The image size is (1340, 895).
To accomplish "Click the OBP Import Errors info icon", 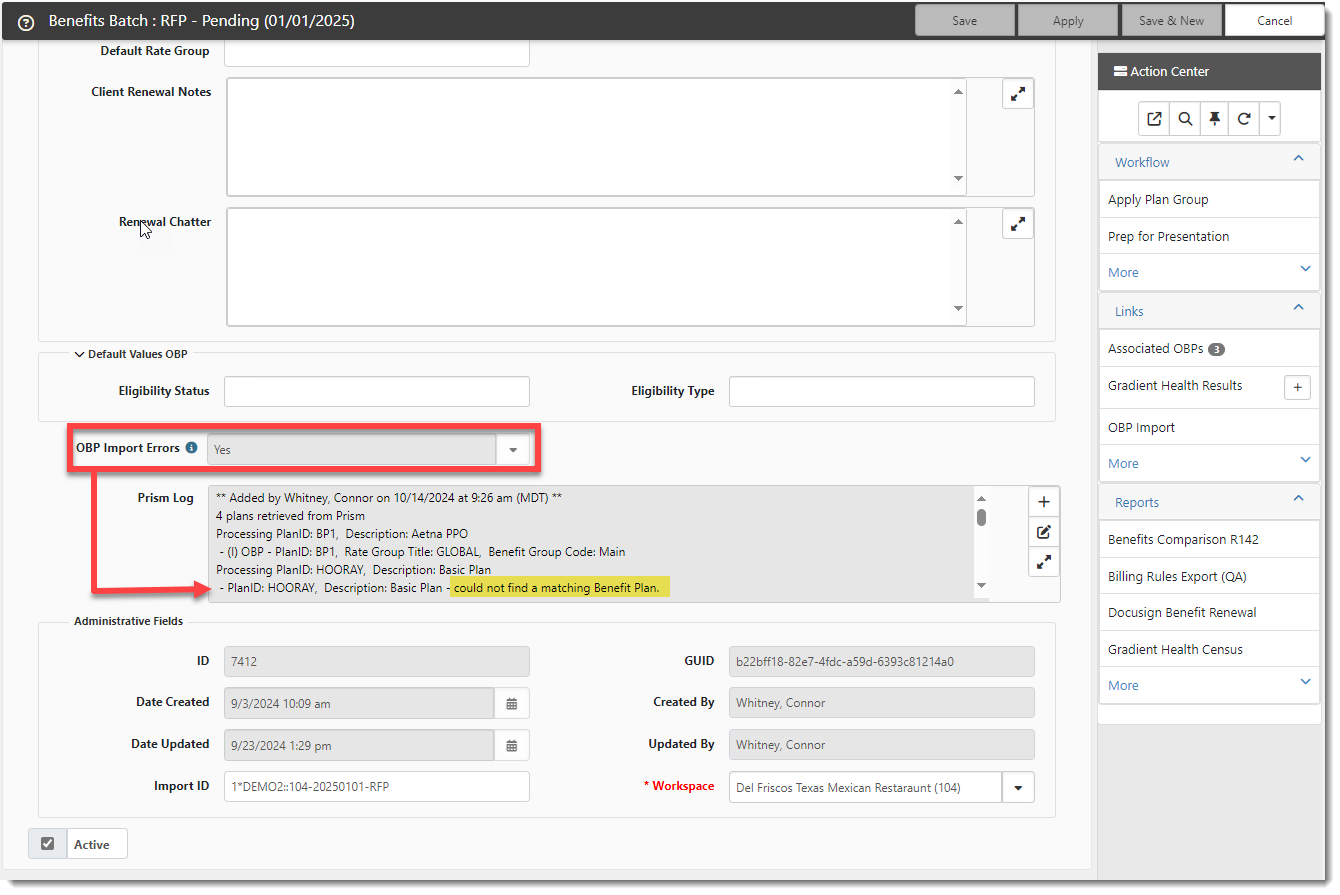I will (x=191, y=448).
